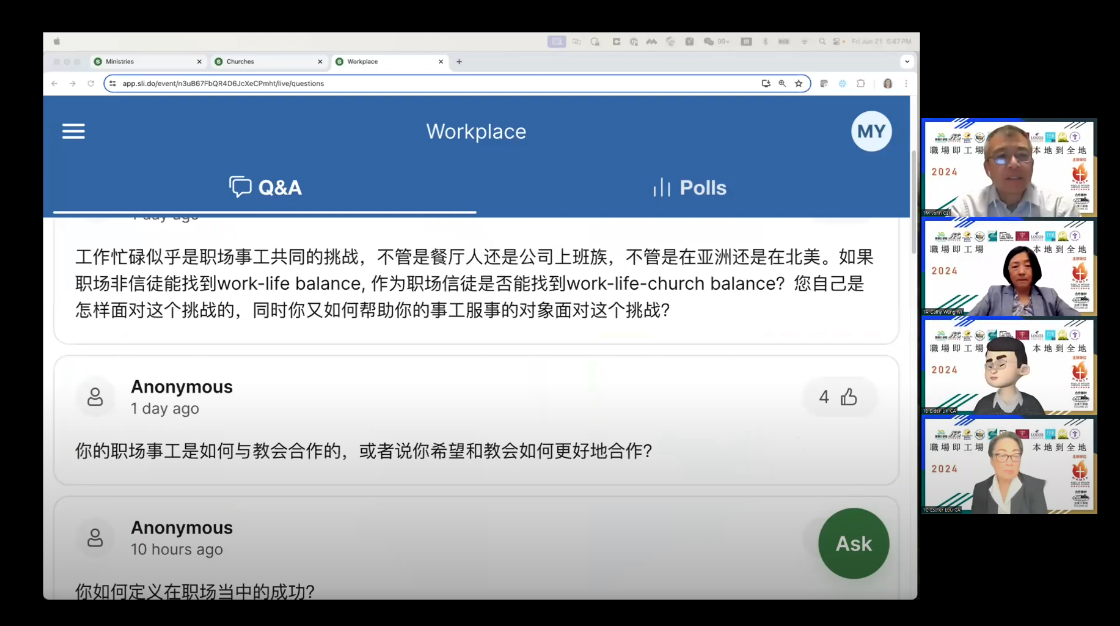Click the Wi-Fi icon in the menu bar
The height and width of the screenshot is (626, 1120).
tap(804, 41)
